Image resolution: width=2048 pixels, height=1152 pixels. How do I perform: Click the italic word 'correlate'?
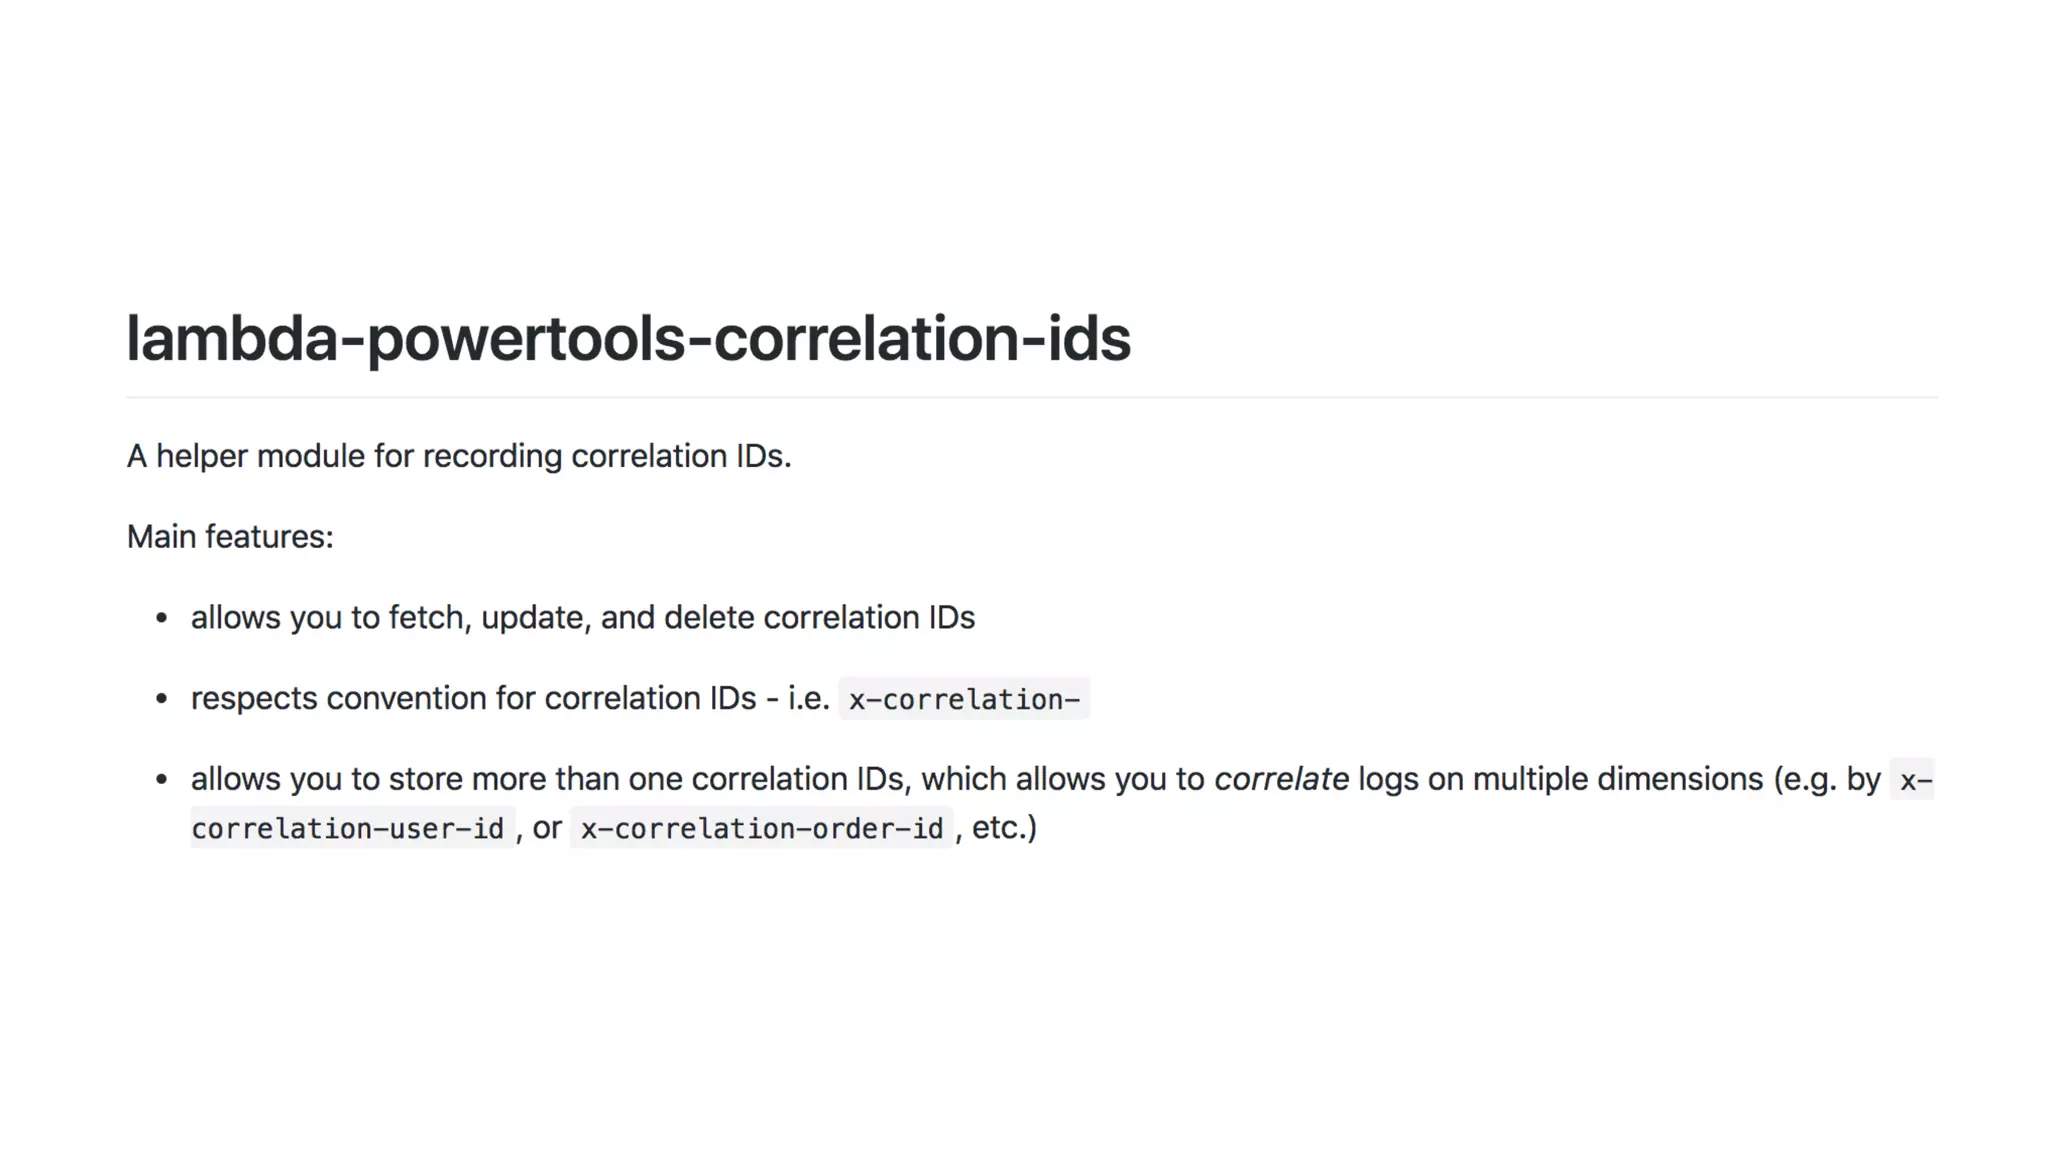point(1281,779)
